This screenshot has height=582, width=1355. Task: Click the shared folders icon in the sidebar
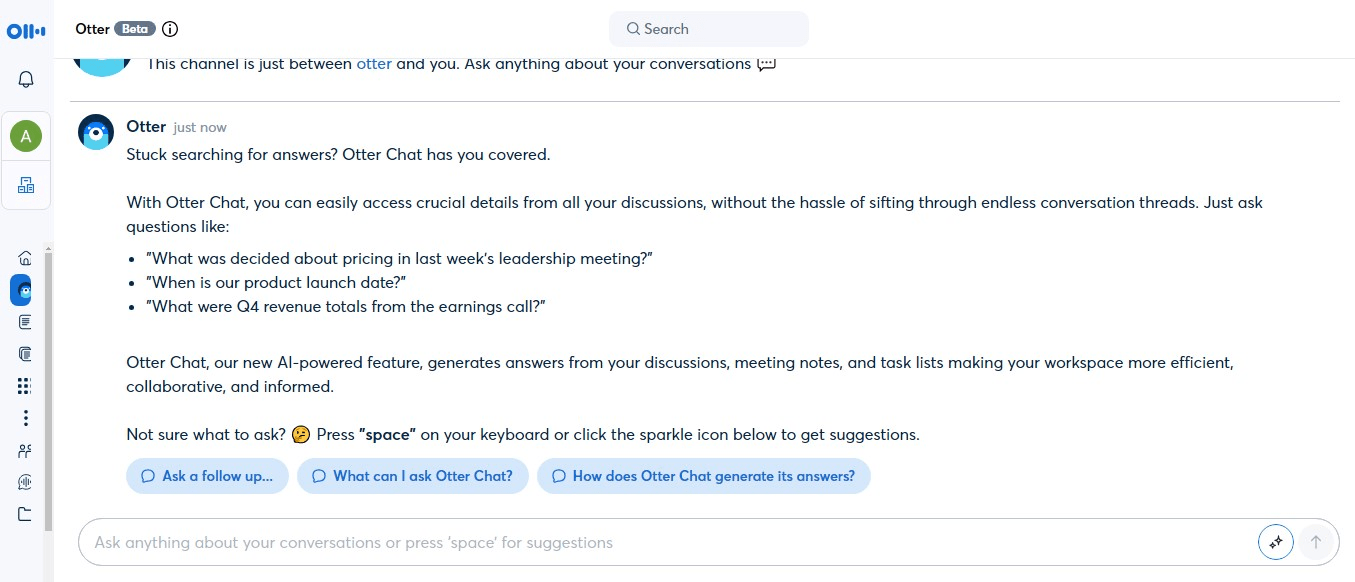(x=22, y=353)
